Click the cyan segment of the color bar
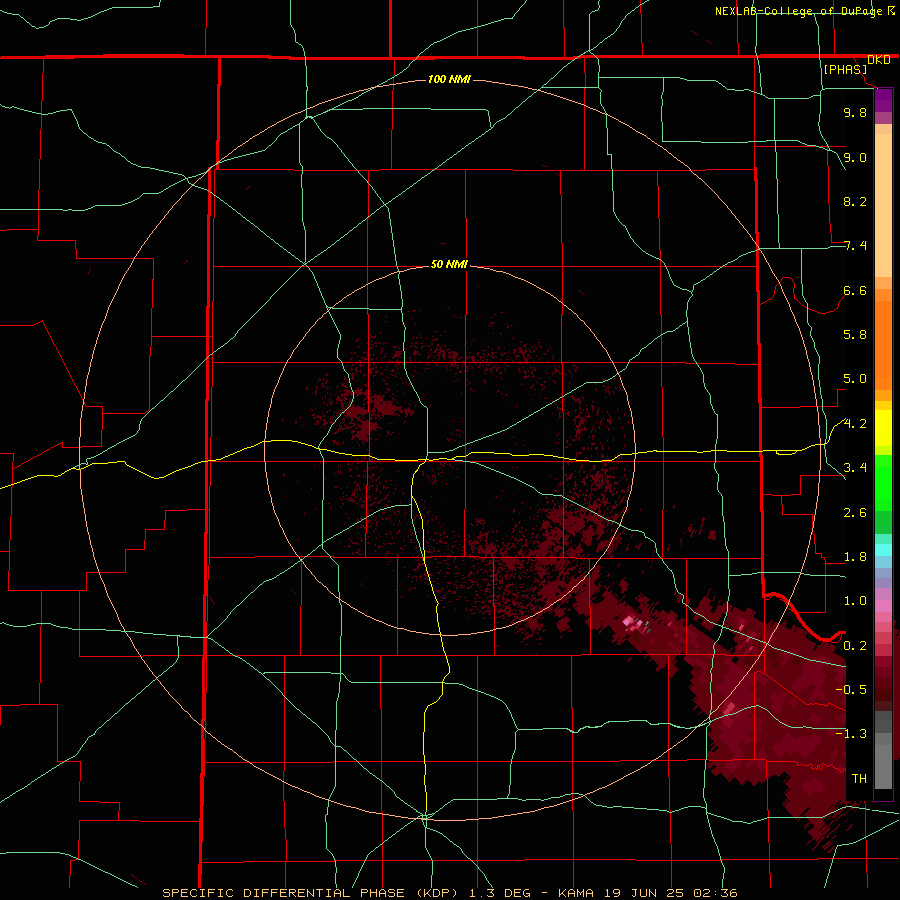900x900 pixels. click(883, 549)
